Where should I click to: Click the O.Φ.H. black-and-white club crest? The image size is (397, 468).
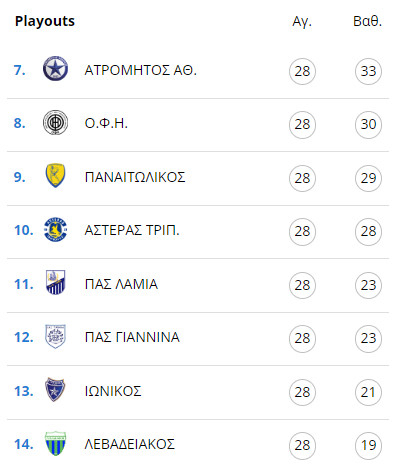pyautogui.click(x=55, y=122)
